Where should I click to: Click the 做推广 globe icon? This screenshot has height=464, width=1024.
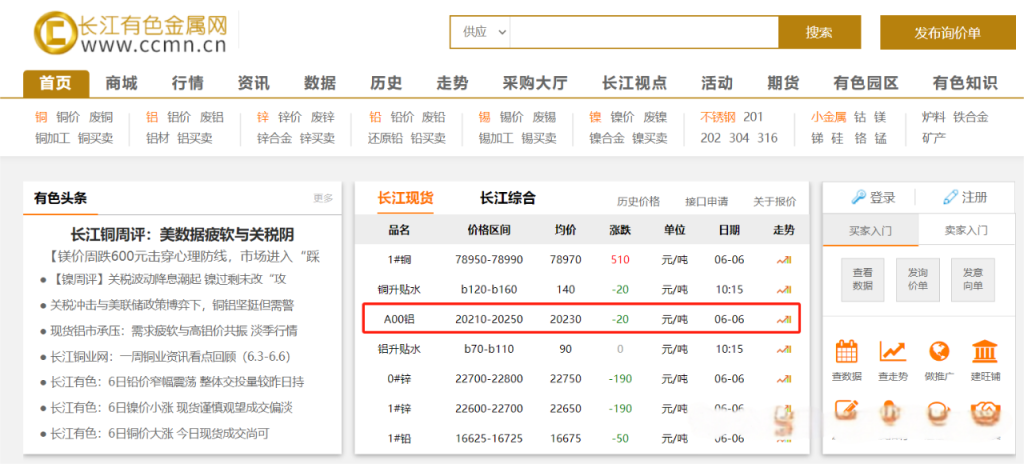[938, 352]
